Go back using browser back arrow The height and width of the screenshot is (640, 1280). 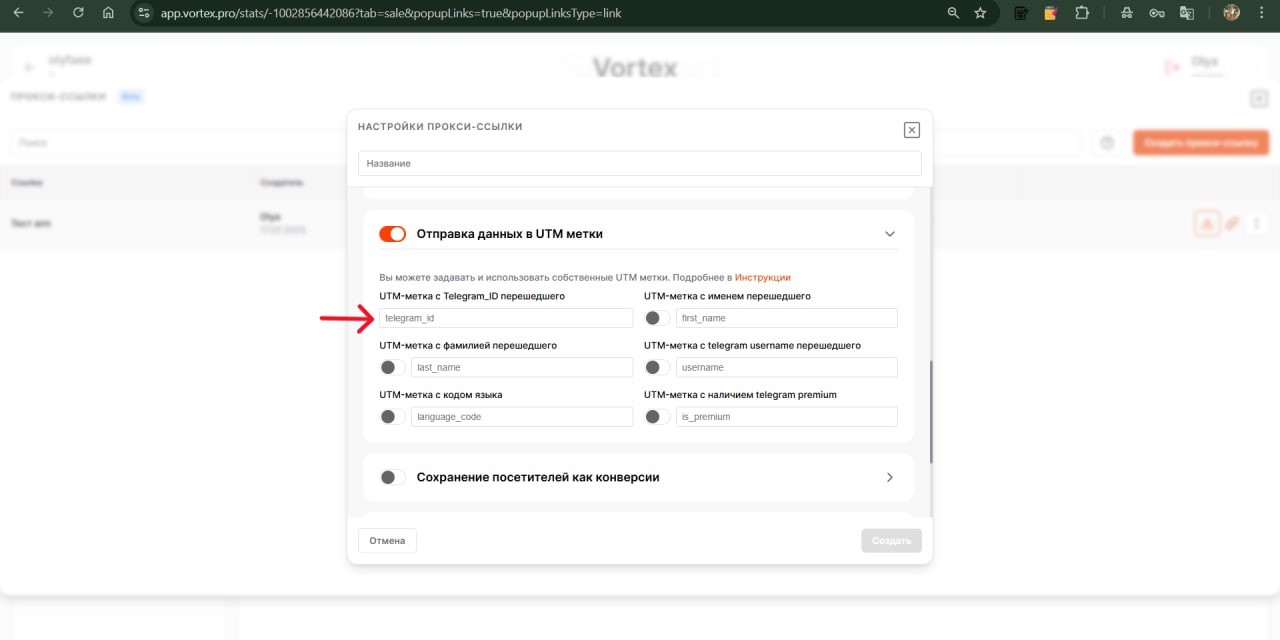point(17,13)
